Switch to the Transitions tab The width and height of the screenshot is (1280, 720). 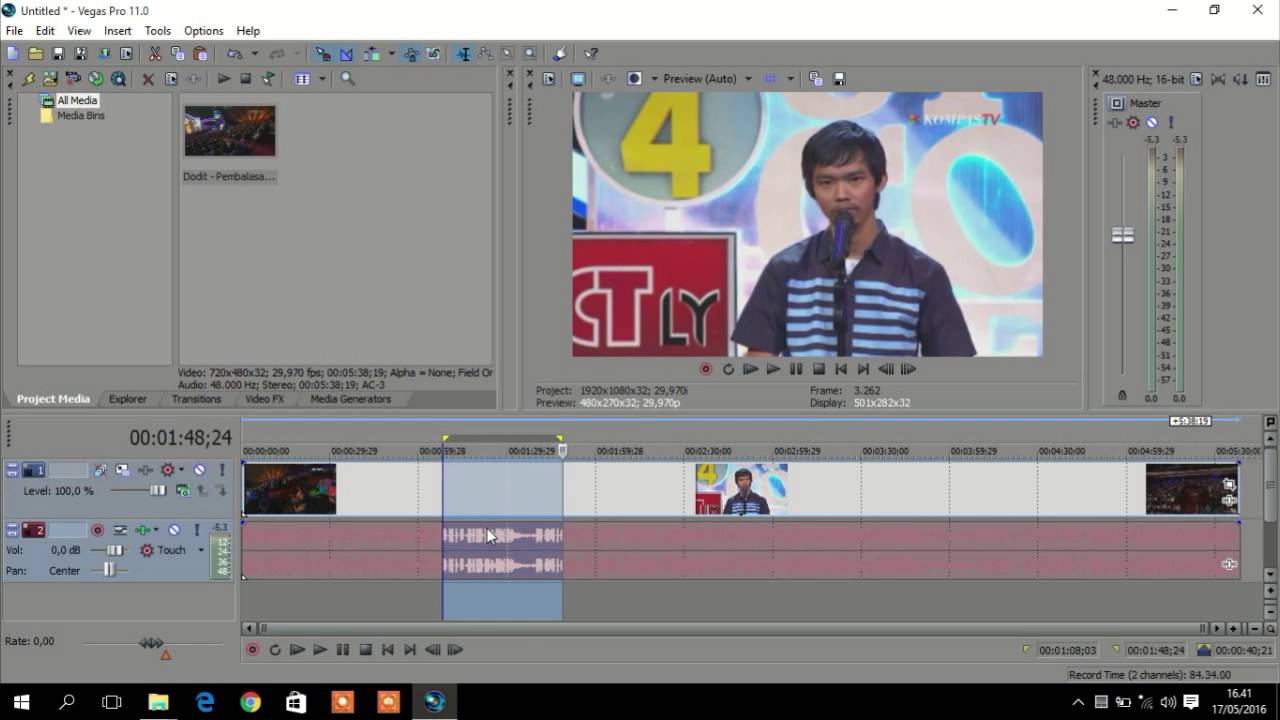click(x=196, y=399)
